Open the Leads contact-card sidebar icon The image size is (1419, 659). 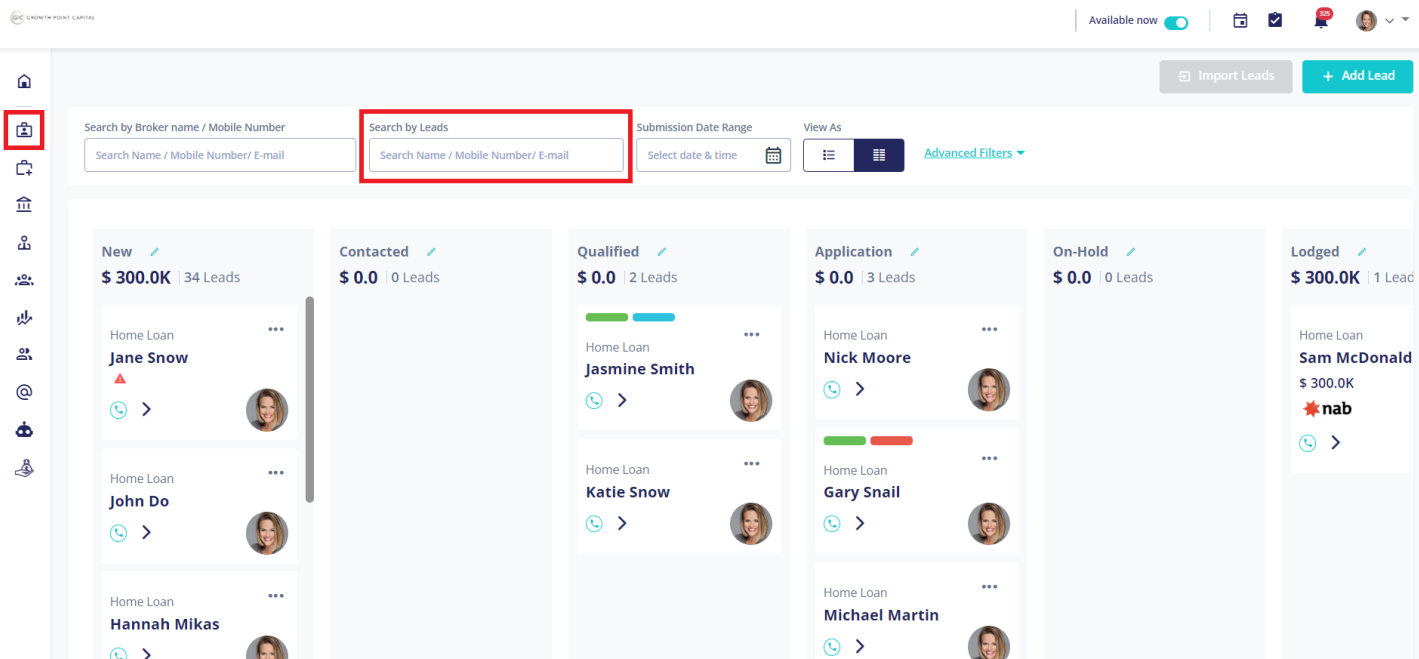coord(24,130)
